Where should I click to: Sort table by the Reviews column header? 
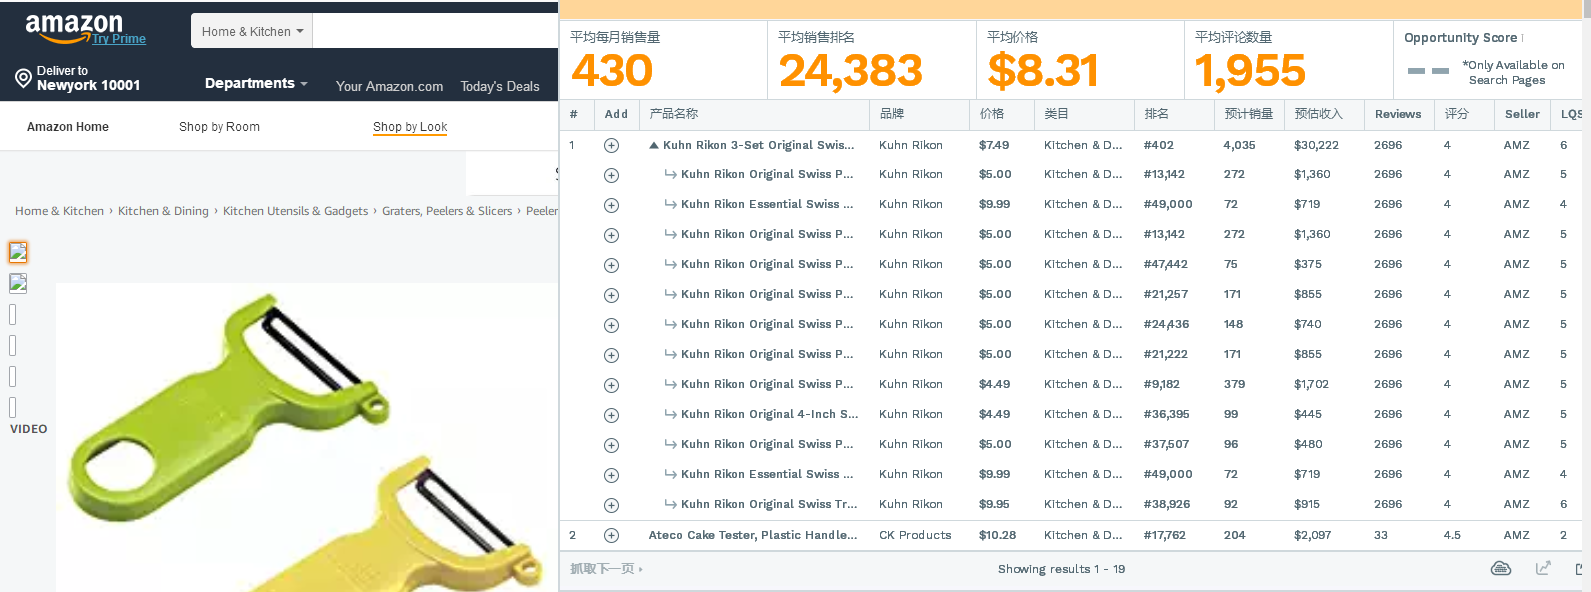(x=1397, y=114)
